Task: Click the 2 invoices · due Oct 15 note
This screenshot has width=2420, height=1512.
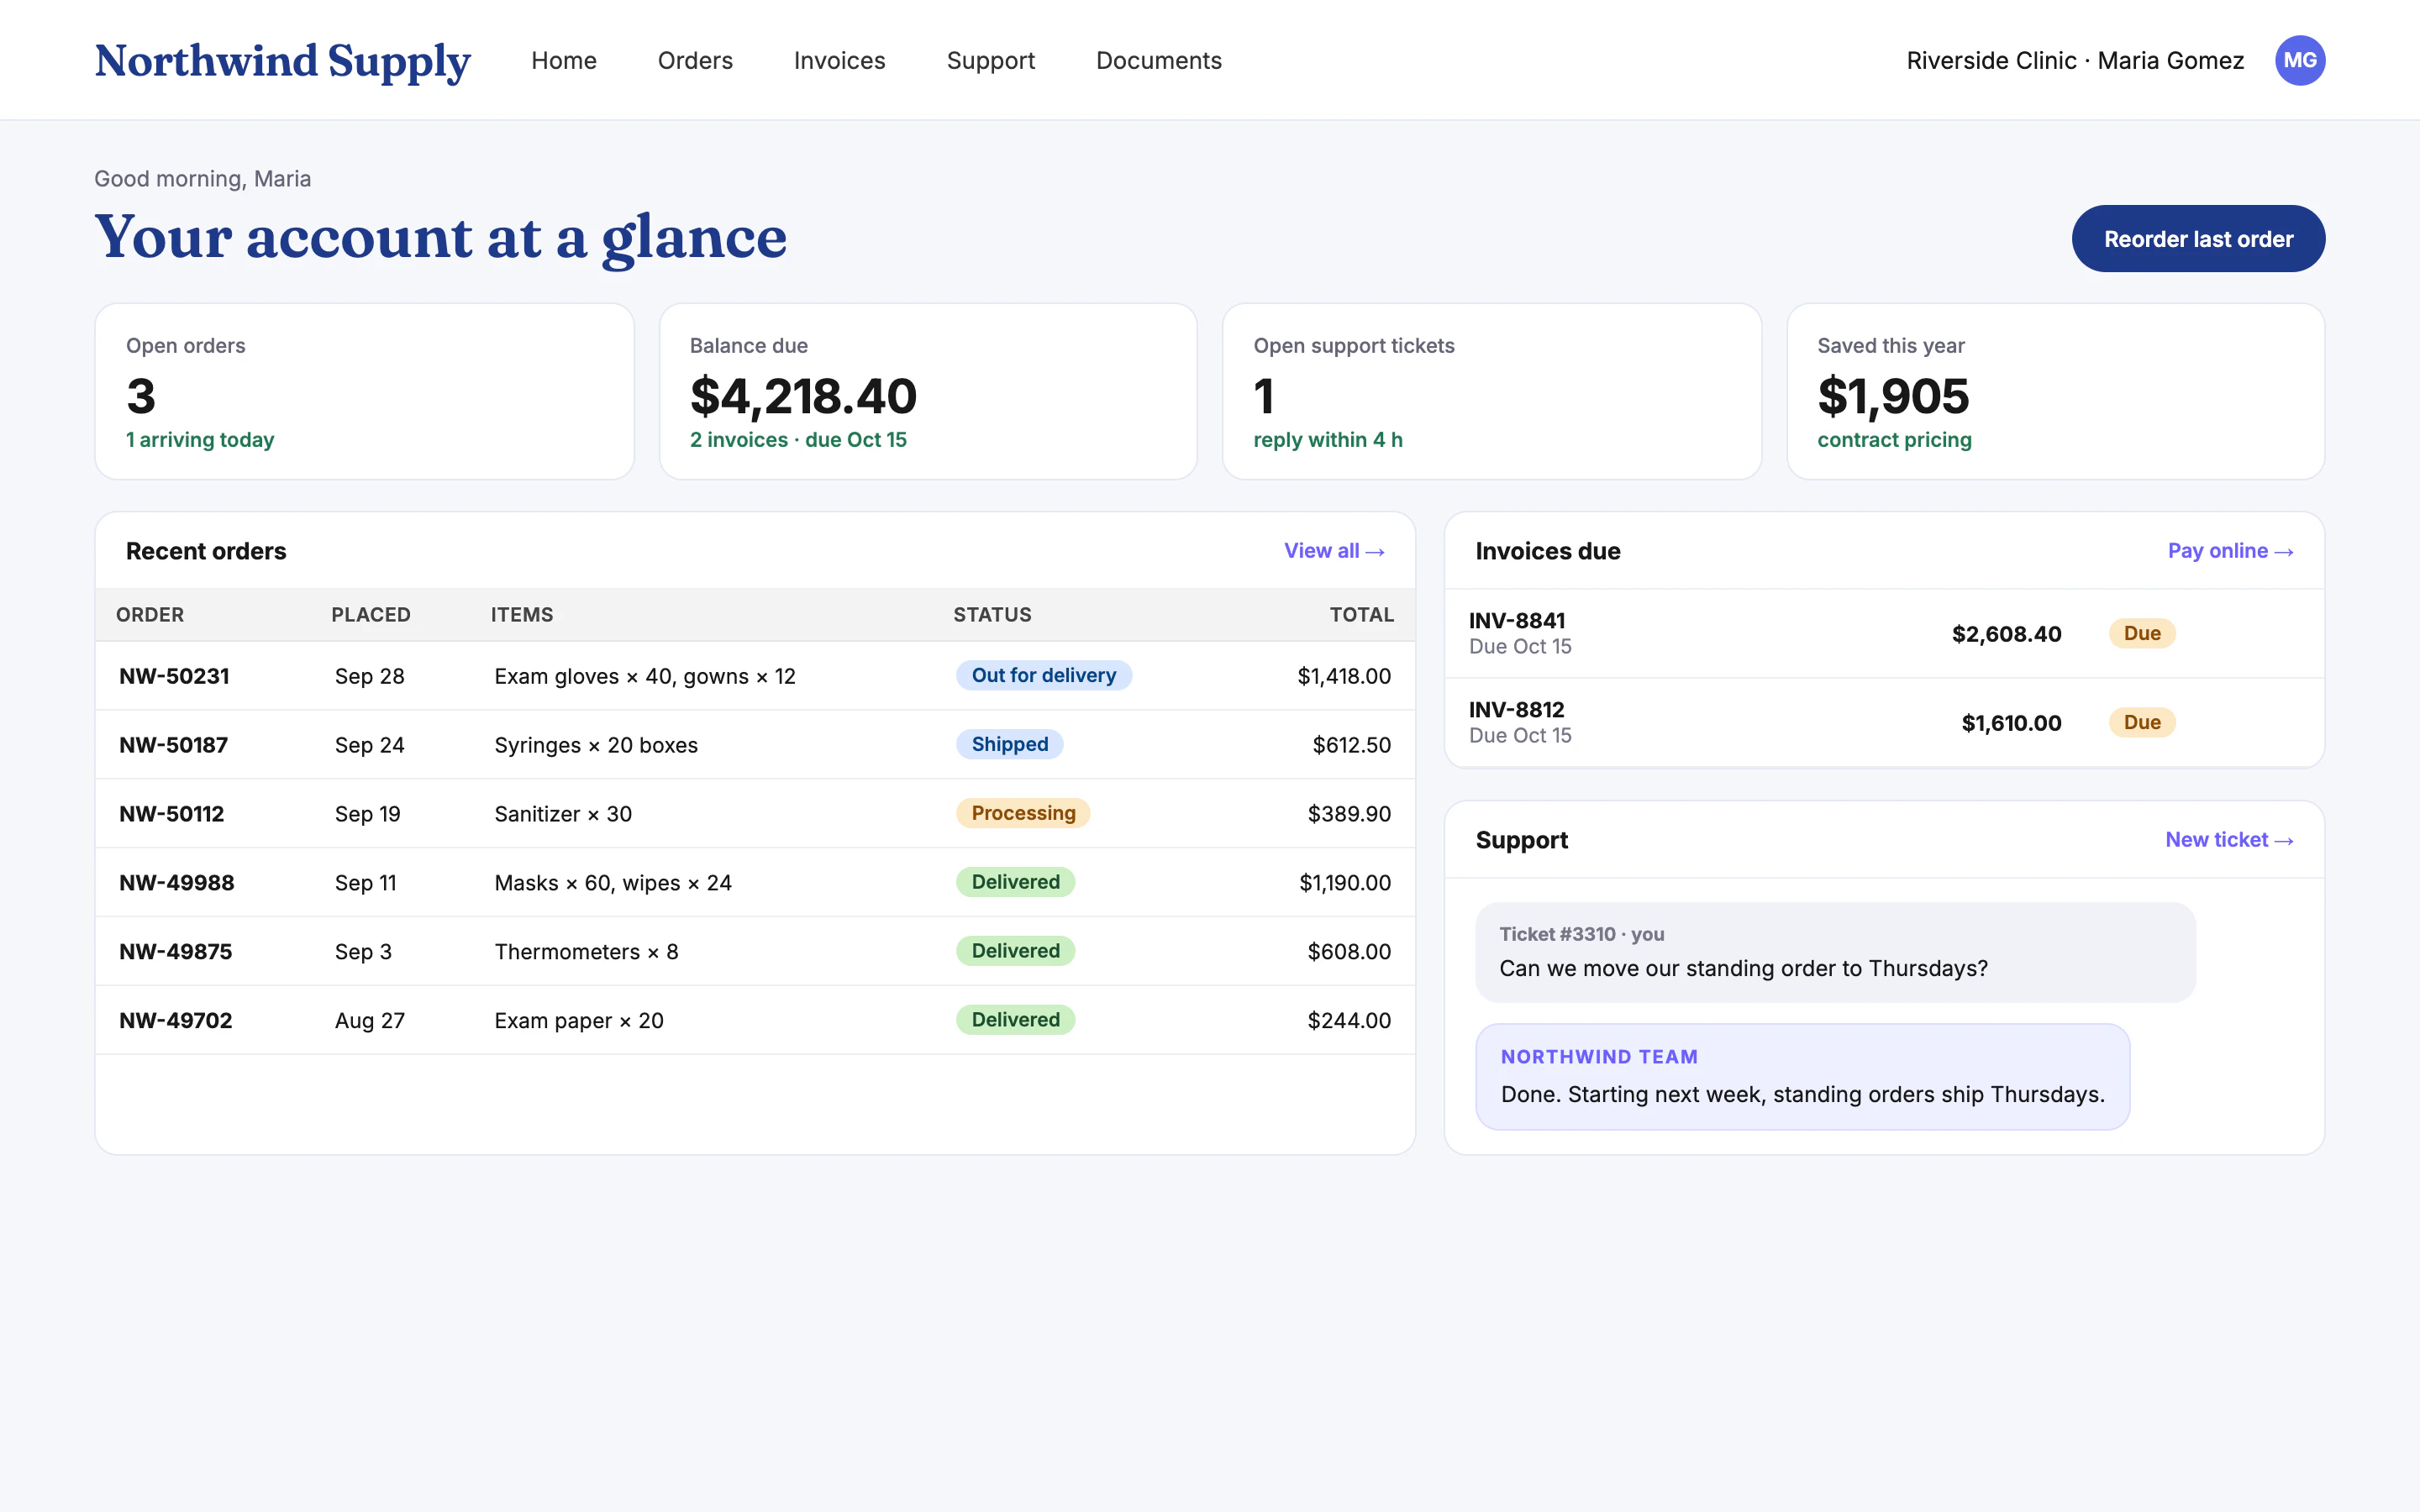Action: tap(798, 440)
